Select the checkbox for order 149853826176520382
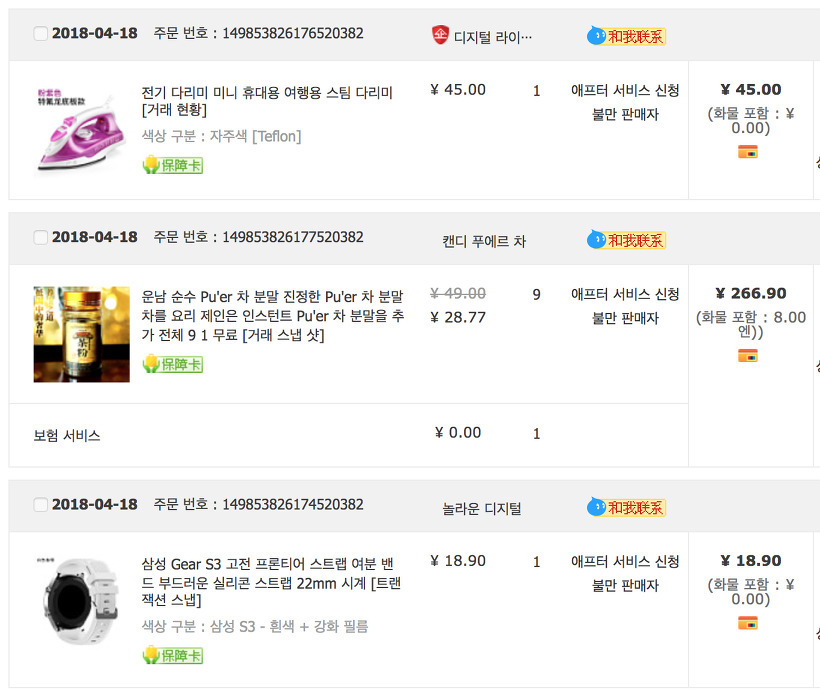Screen dimensions: 820x693 (40, 34)
